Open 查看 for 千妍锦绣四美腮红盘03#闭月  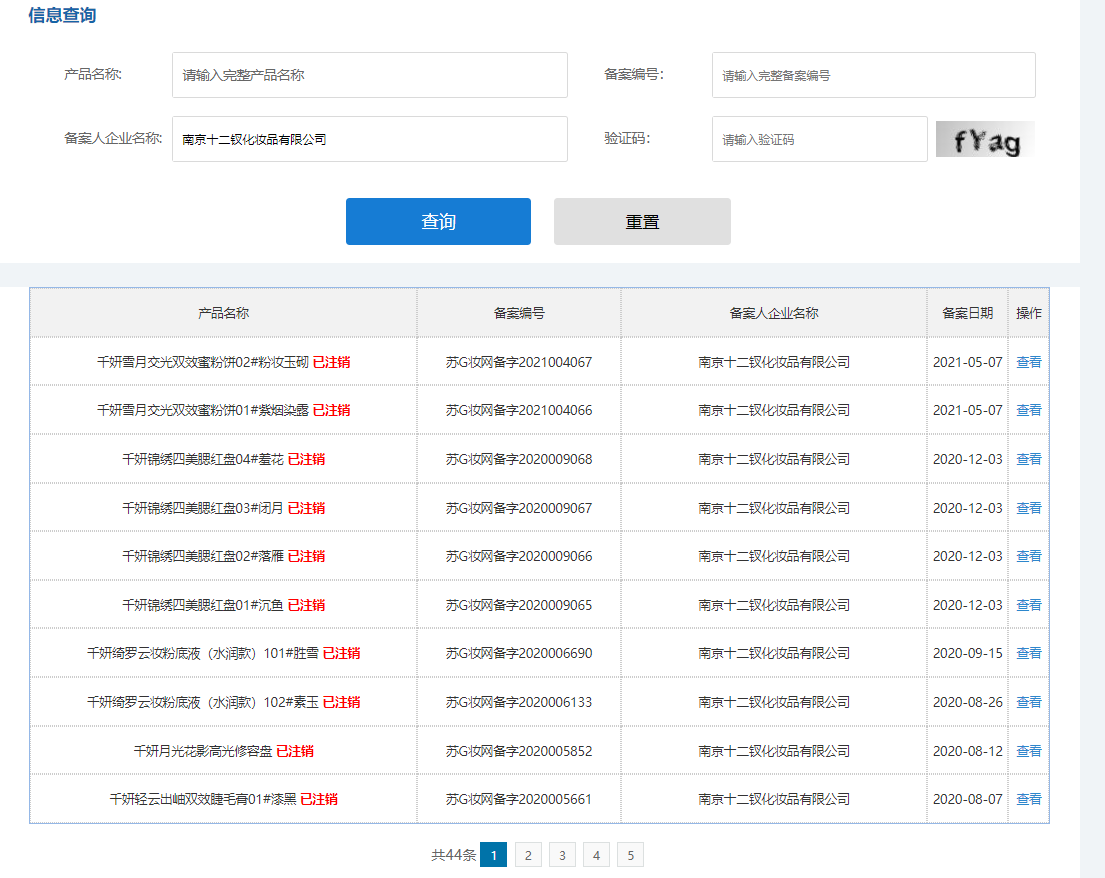(1028, 508)
